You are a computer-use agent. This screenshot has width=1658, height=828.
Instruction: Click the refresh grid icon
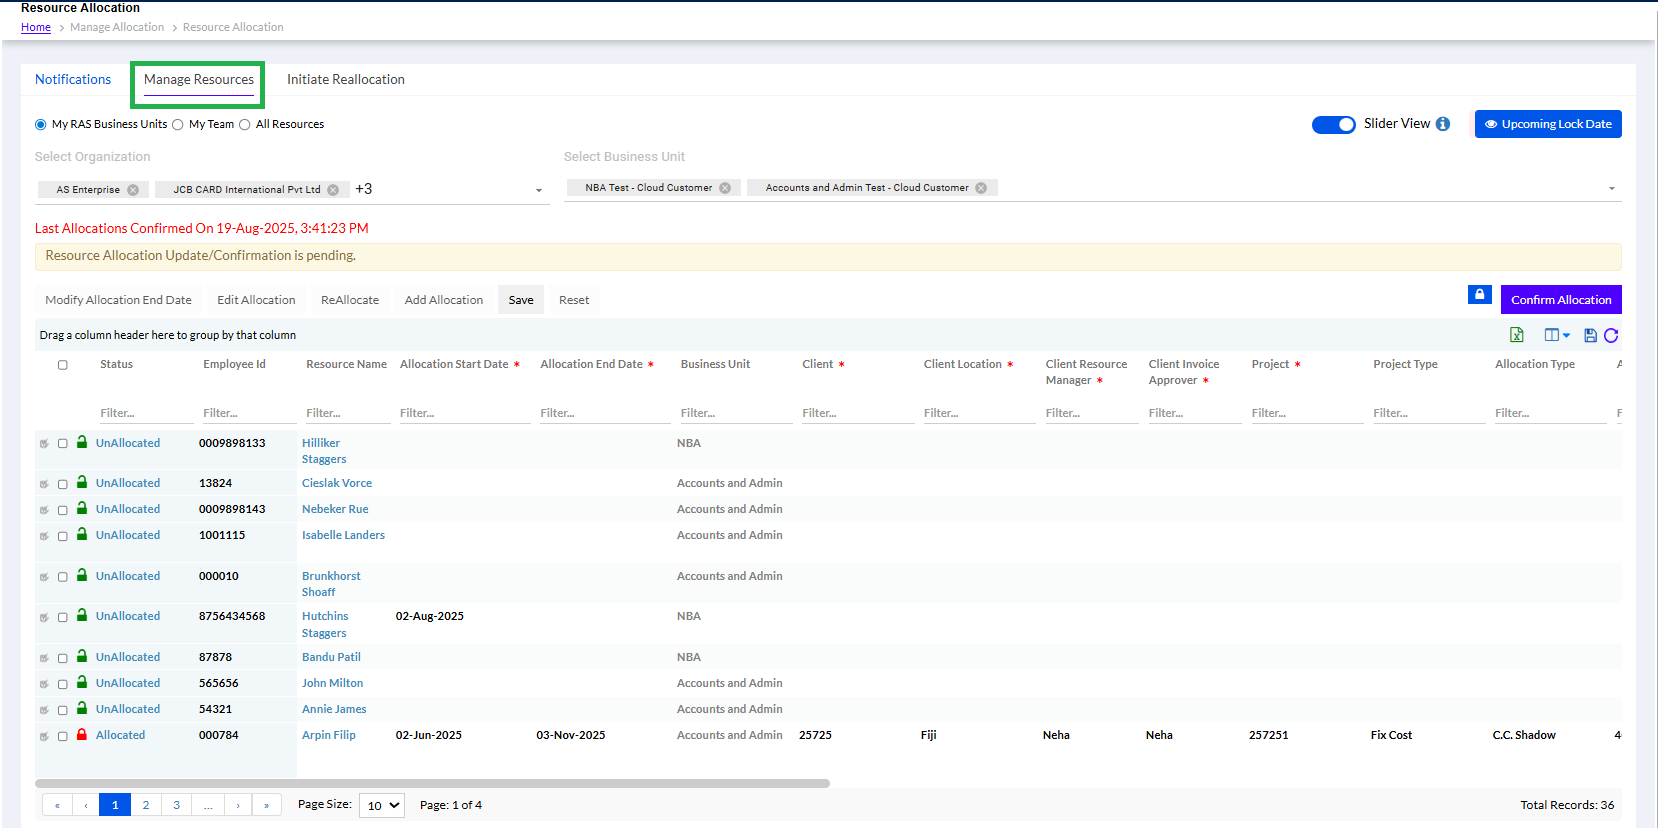pyautogui.click(x=1611, y=335)
